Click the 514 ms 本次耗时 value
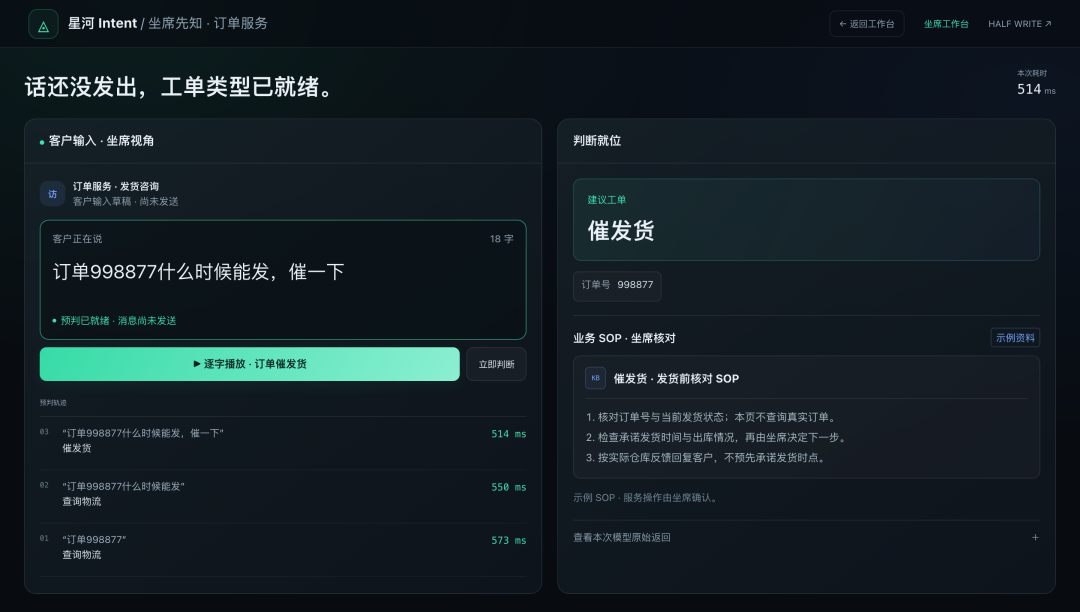 click(1036, 89)
